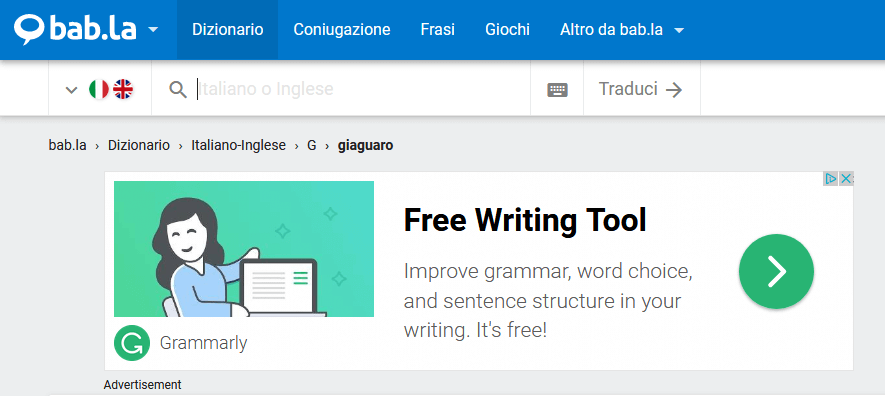
Task: Follow the bab.la breadcrumb link
Action: pyautogui.click(x=68, y=146)
